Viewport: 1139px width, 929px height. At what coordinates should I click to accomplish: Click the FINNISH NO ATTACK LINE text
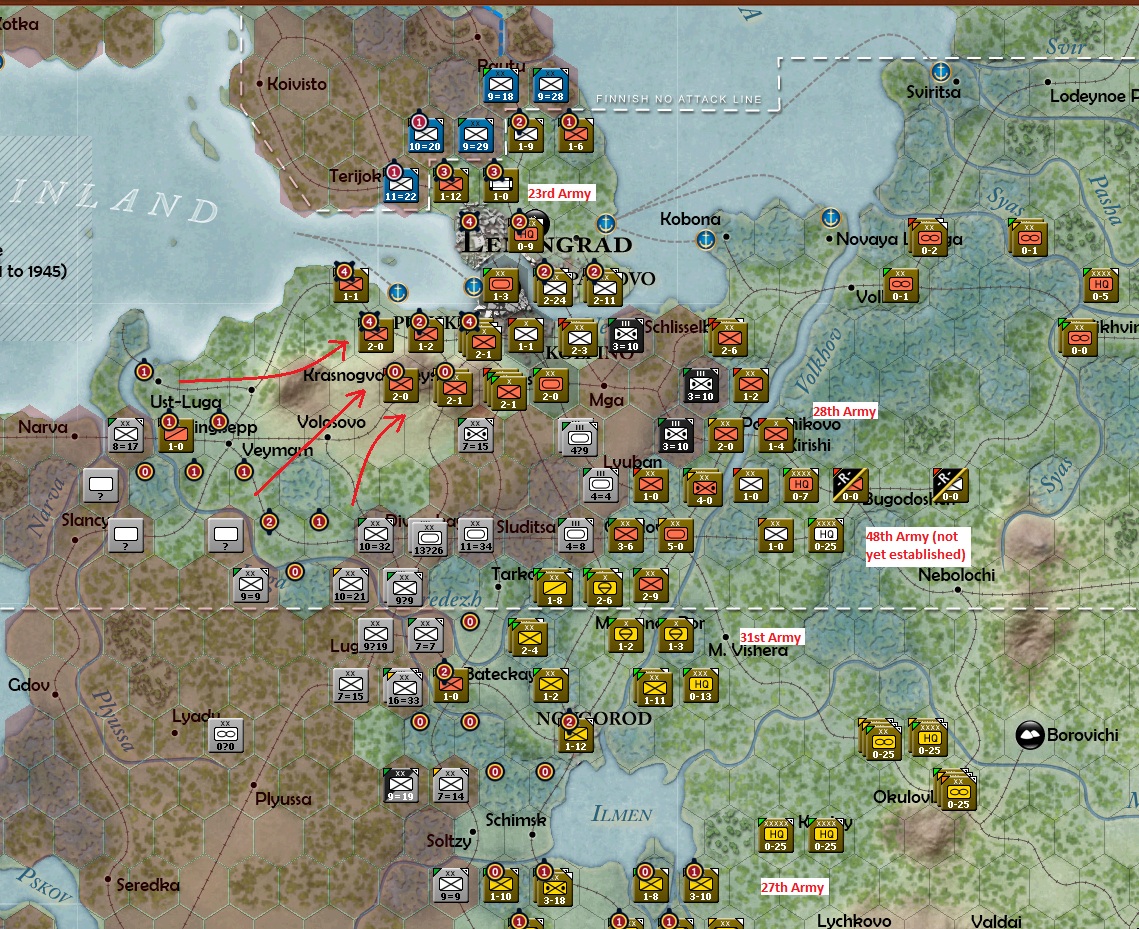click(678, 99)
